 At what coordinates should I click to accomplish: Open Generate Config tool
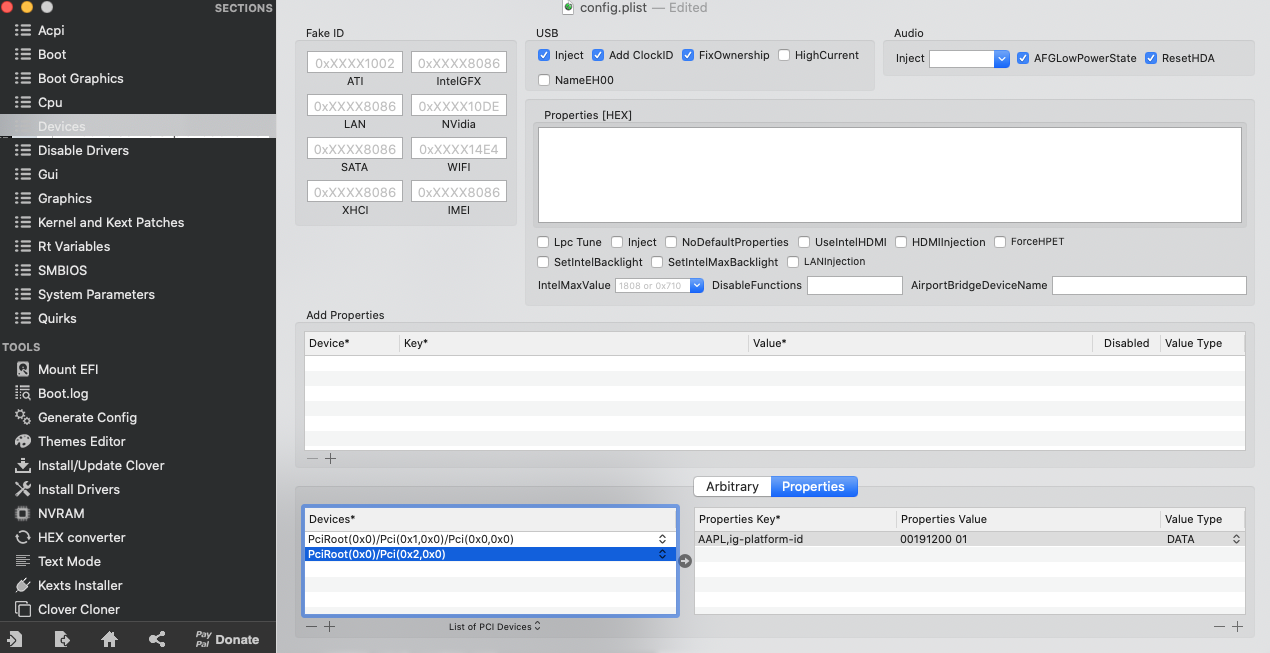point(87,417)
